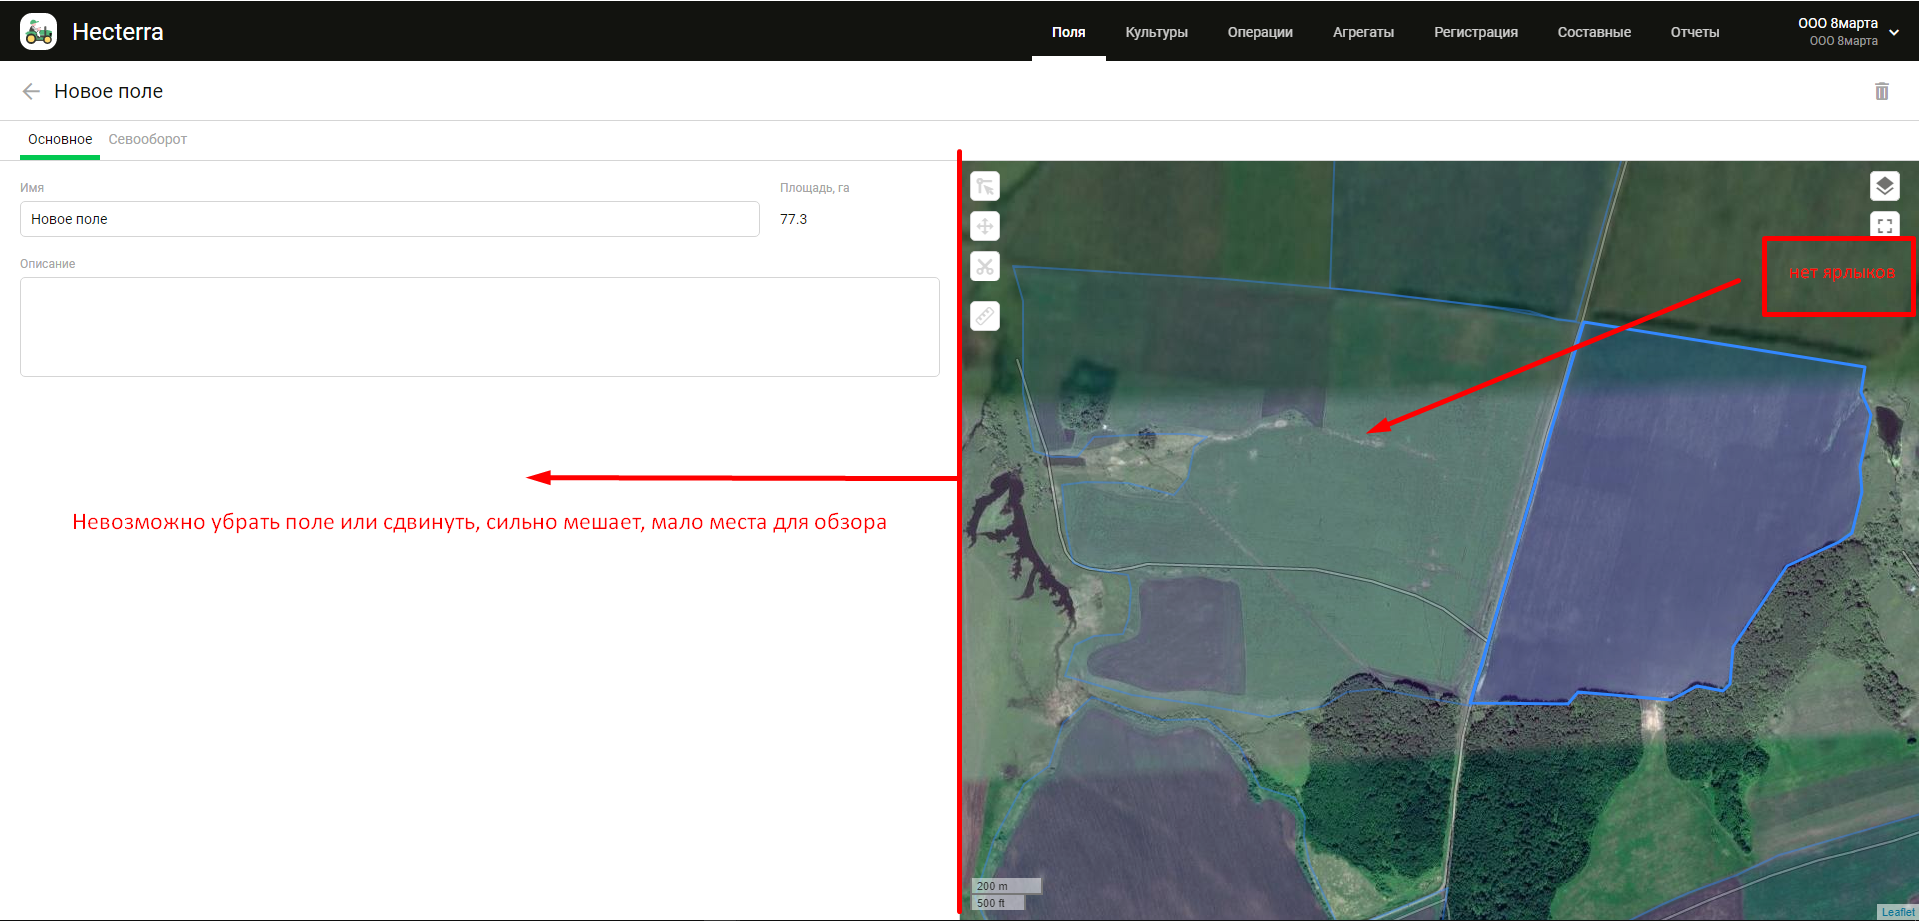Select the Основное tab
The height and width of the screenshot is (921, 1919).
point(60,139)
